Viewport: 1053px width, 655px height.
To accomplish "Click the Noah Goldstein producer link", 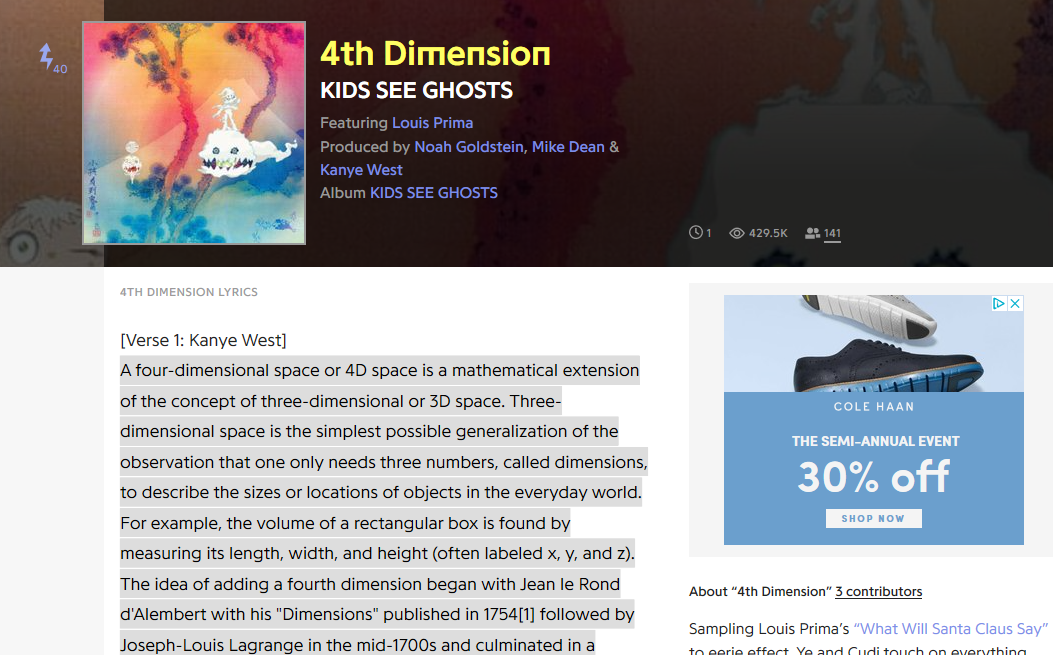I will click(x=468, y=146).
